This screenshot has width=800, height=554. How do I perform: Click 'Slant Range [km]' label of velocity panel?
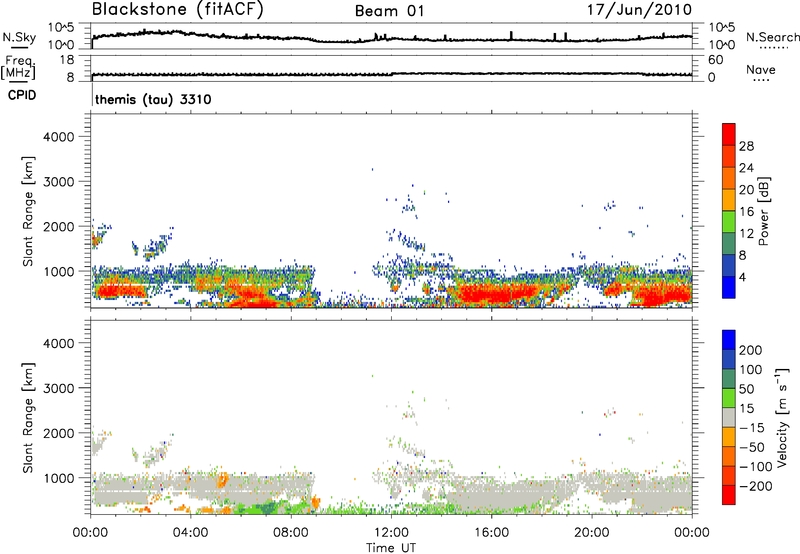click(x=28, y=418)
